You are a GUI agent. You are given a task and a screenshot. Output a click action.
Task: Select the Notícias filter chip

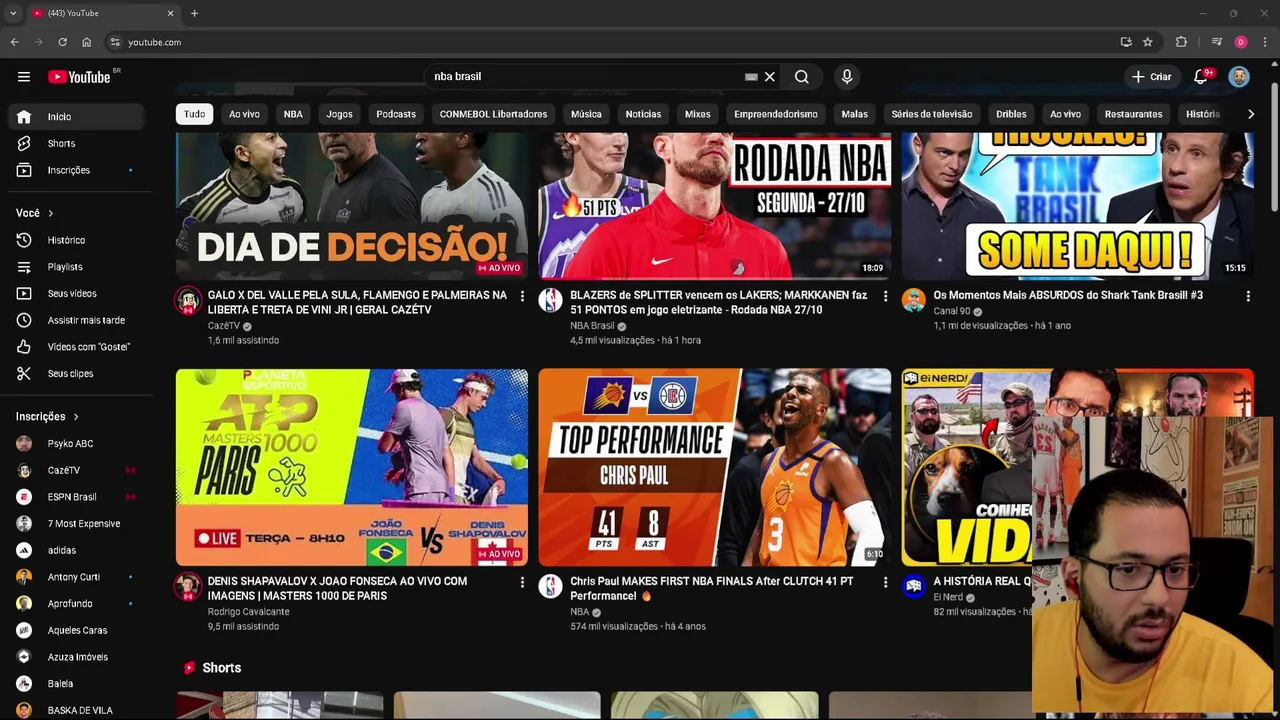[x=643, y=114]
